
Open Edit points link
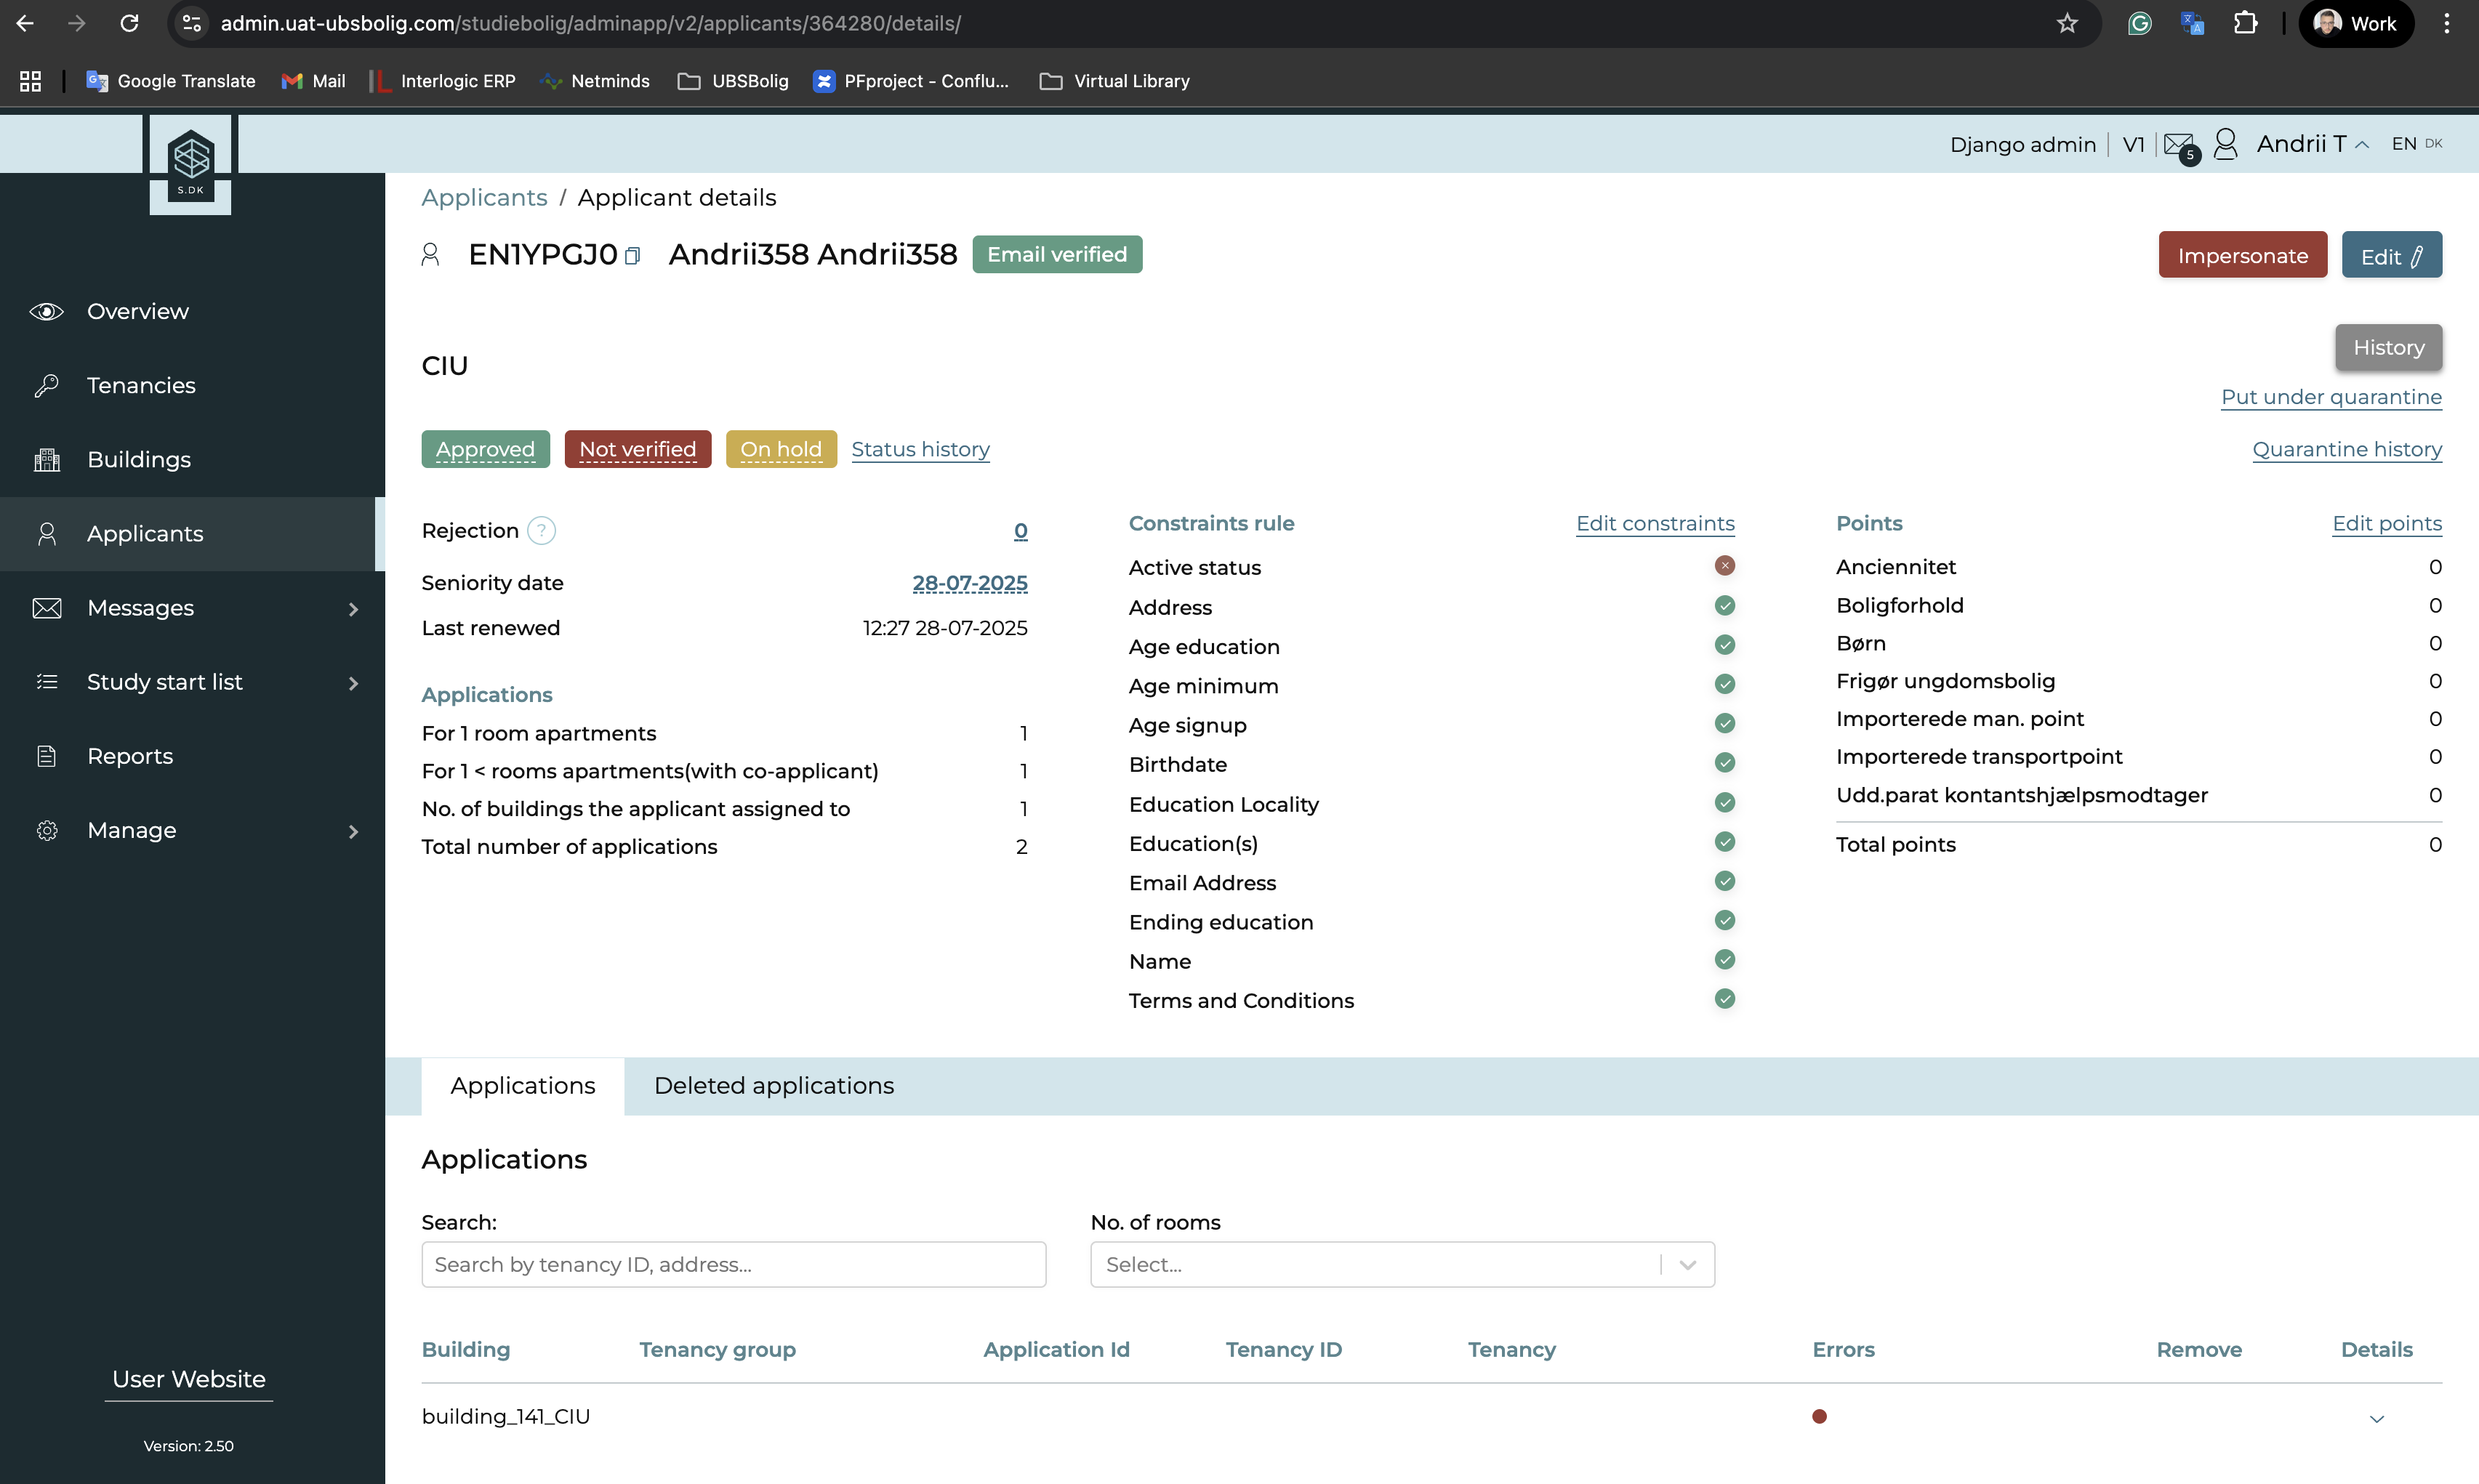click(x=2386, y=523)
